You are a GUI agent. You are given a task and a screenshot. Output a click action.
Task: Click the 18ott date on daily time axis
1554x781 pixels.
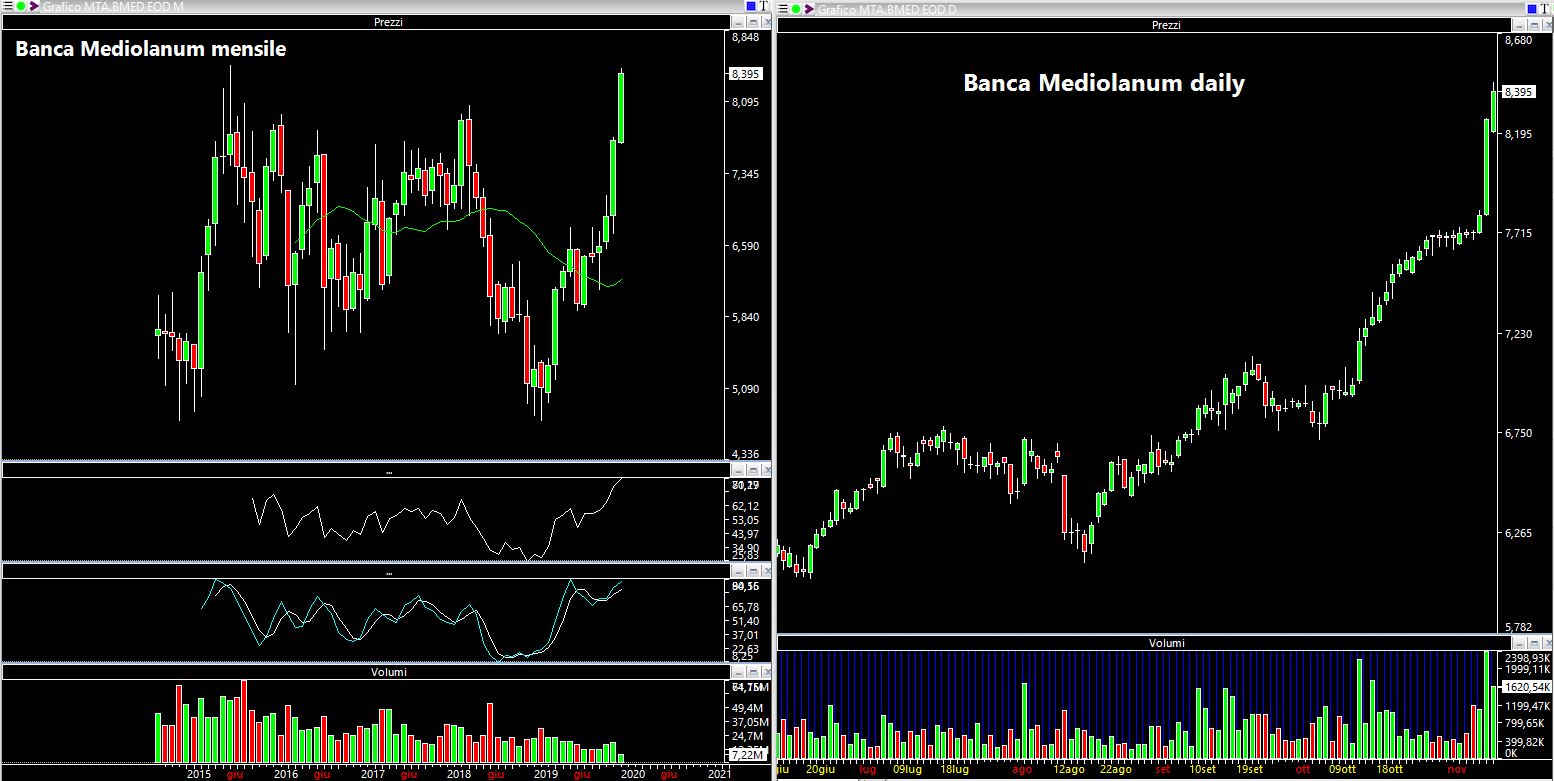coord(1388,771)
